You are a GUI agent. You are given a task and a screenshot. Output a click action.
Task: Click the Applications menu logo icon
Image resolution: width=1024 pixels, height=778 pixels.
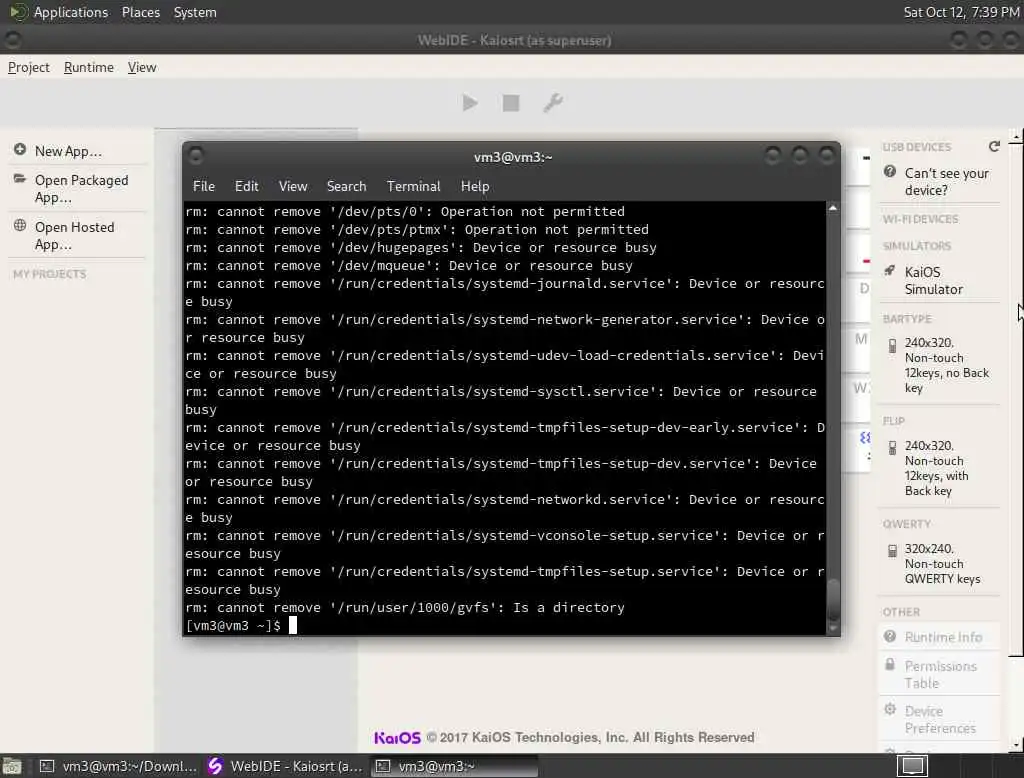coord(18,12)
